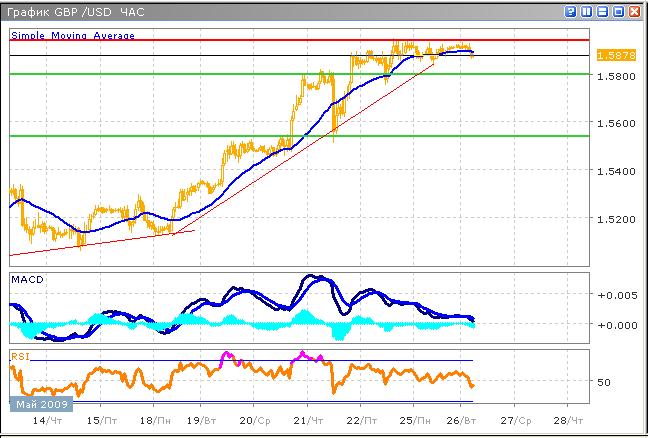This screenshot has height=438, width=648.
Task: Maximize the GBP/USD chart window
Action: point(618,11)
